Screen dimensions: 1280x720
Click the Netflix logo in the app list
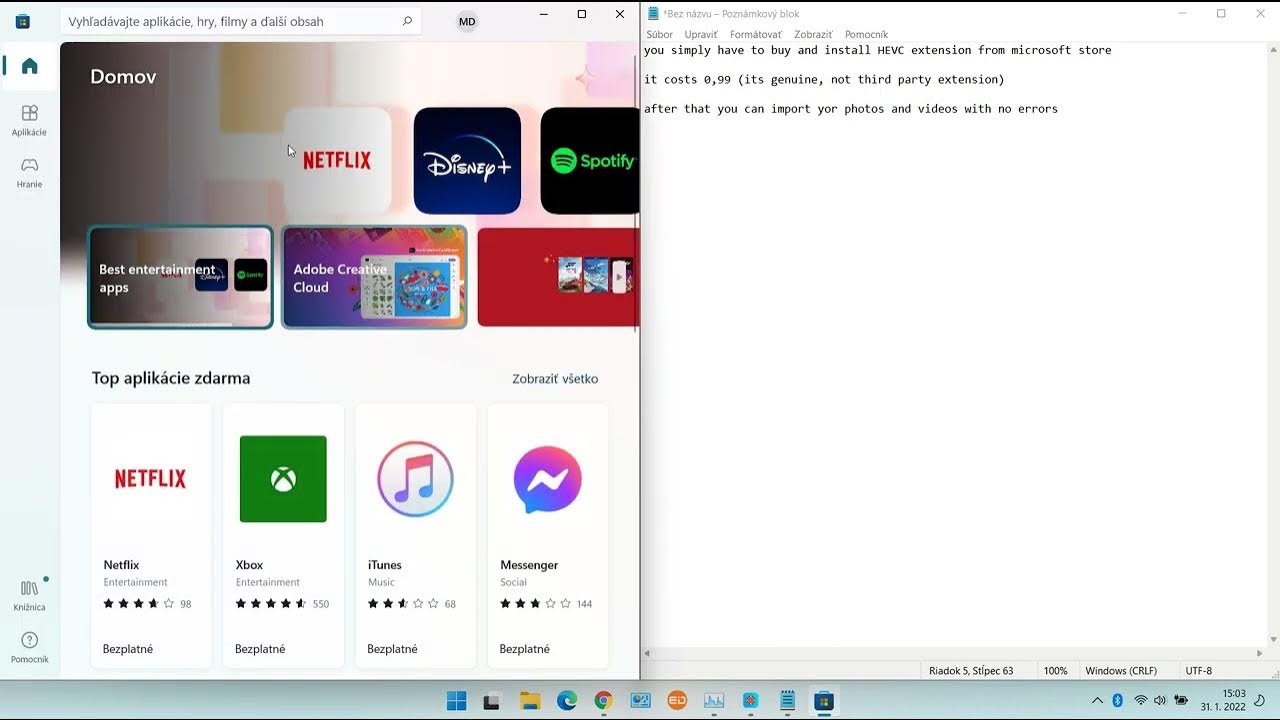(150, 479)
